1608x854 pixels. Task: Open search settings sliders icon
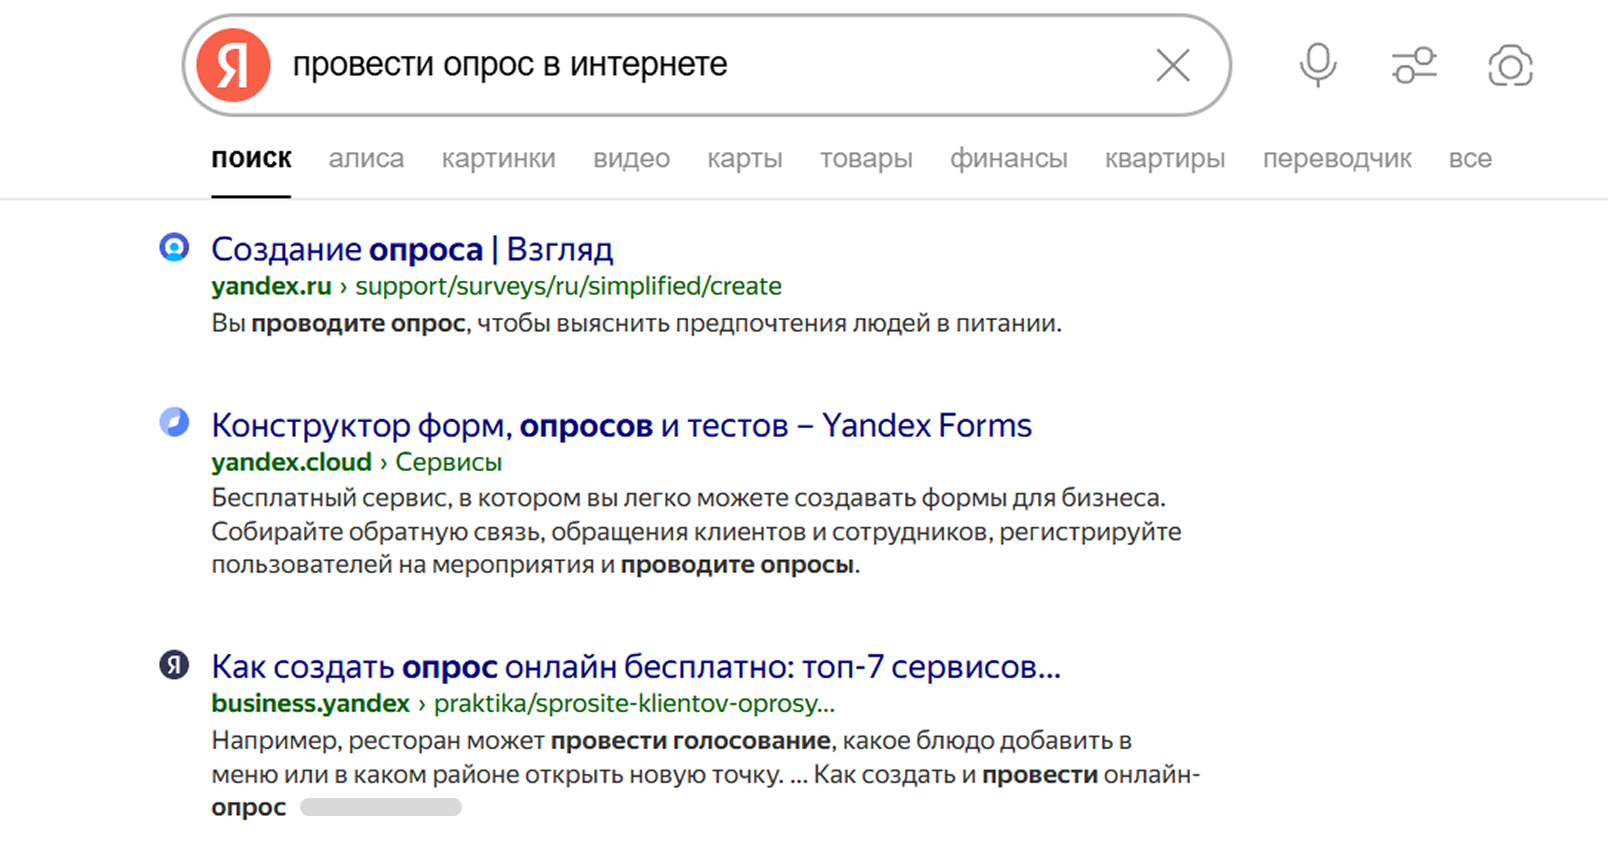pos(1414,66)
